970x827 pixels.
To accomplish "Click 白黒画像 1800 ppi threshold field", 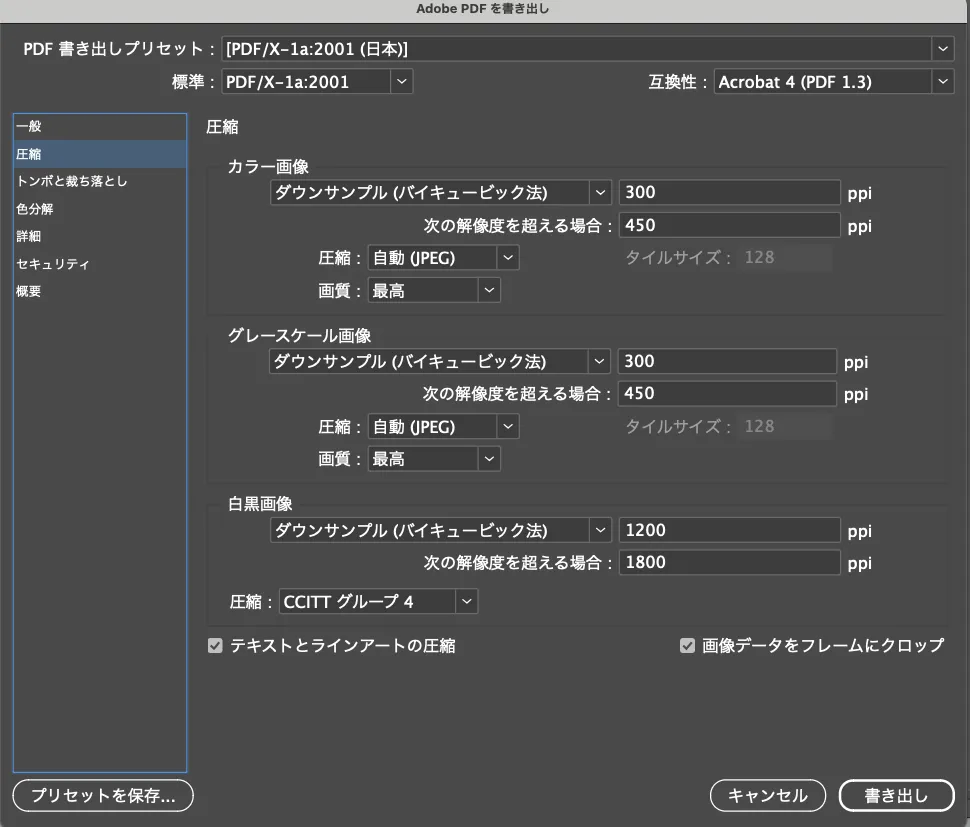I will [x=729, y=562].
